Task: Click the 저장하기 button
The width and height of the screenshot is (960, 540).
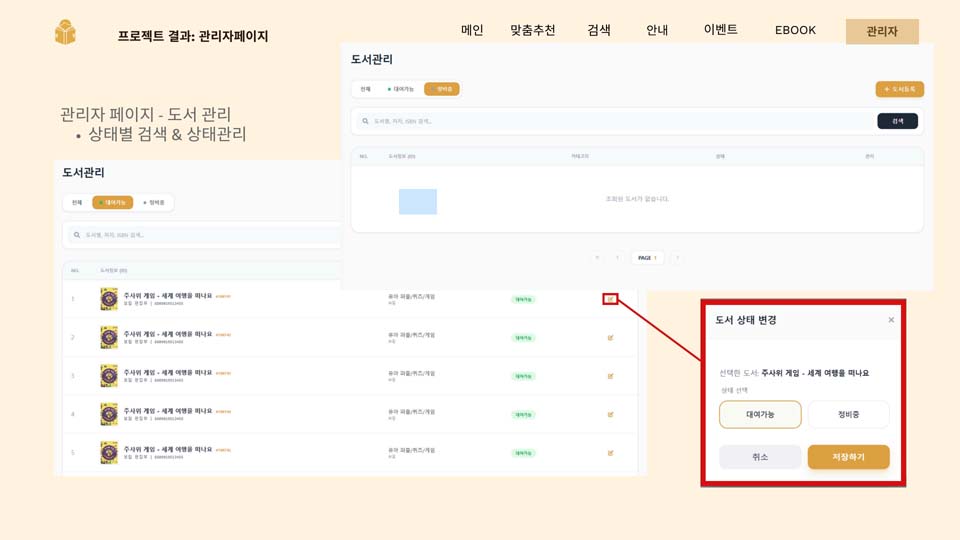Action: point(848,457)
